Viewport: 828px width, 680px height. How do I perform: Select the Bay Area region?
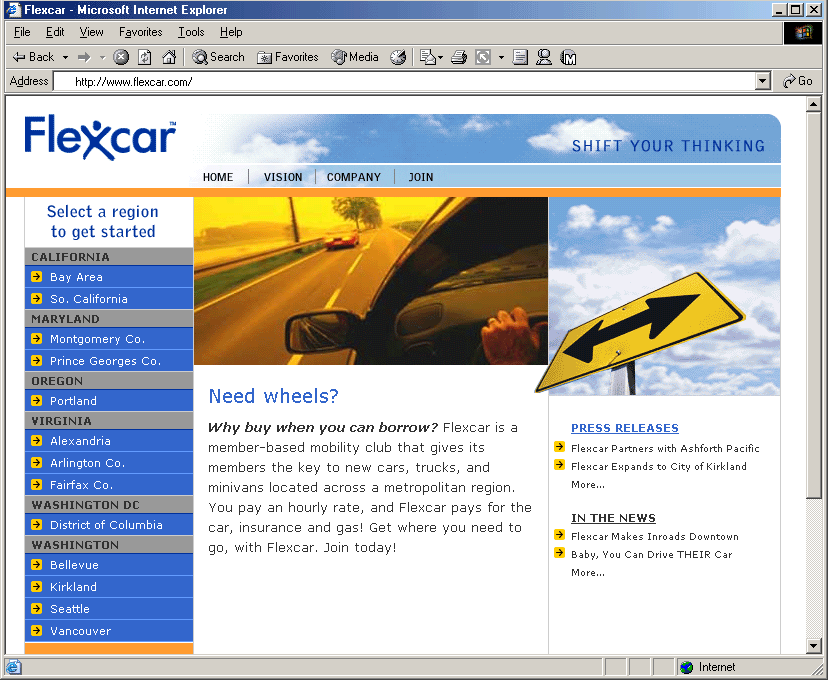coord(109,277)
